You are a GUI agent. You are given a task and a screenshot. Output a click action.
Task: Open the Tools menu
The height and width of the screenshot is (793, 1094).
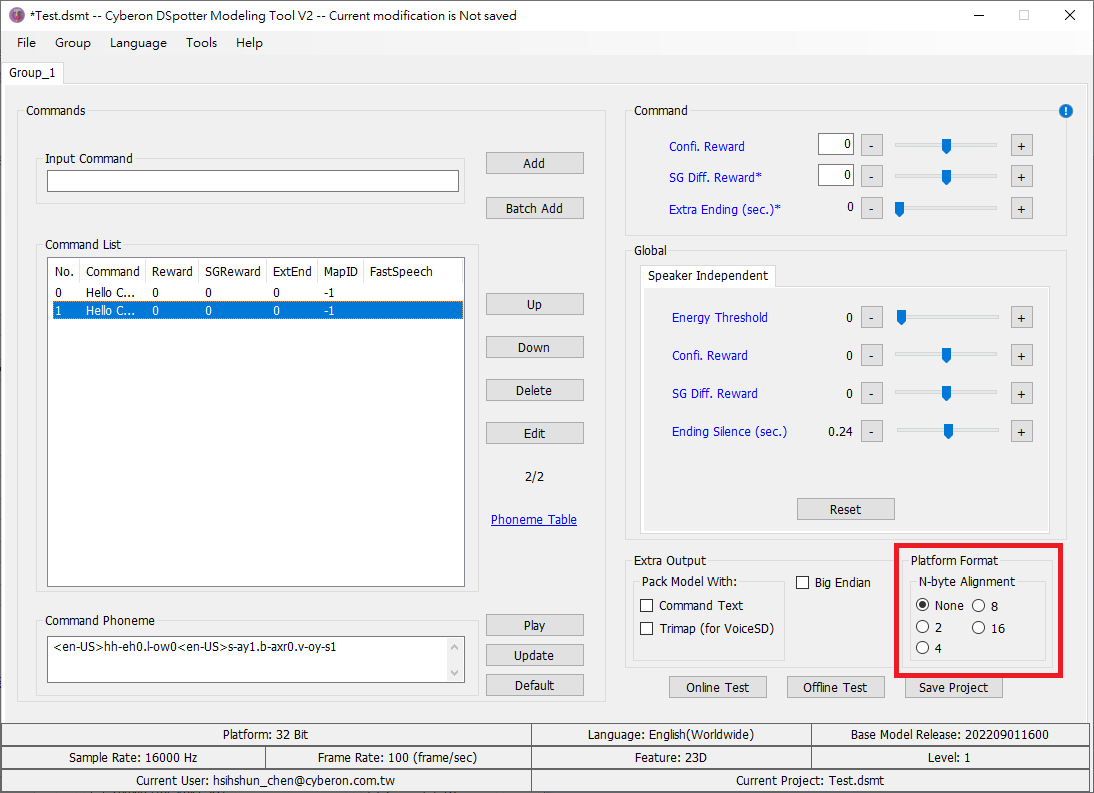(x=201, y=43)
